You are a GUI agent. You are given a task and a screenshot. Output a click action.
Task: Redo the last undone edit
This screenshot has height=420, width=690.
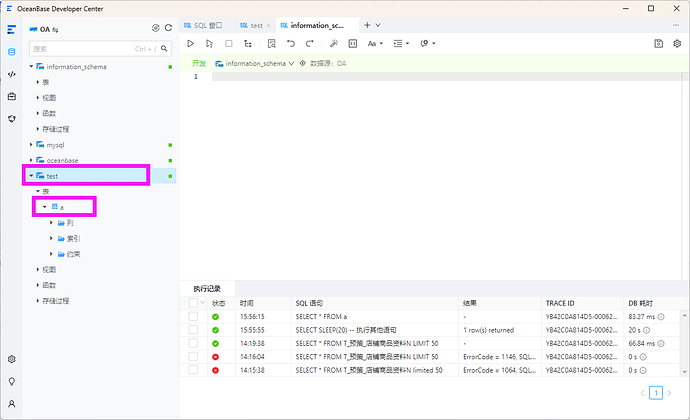(x=310, y=43)
